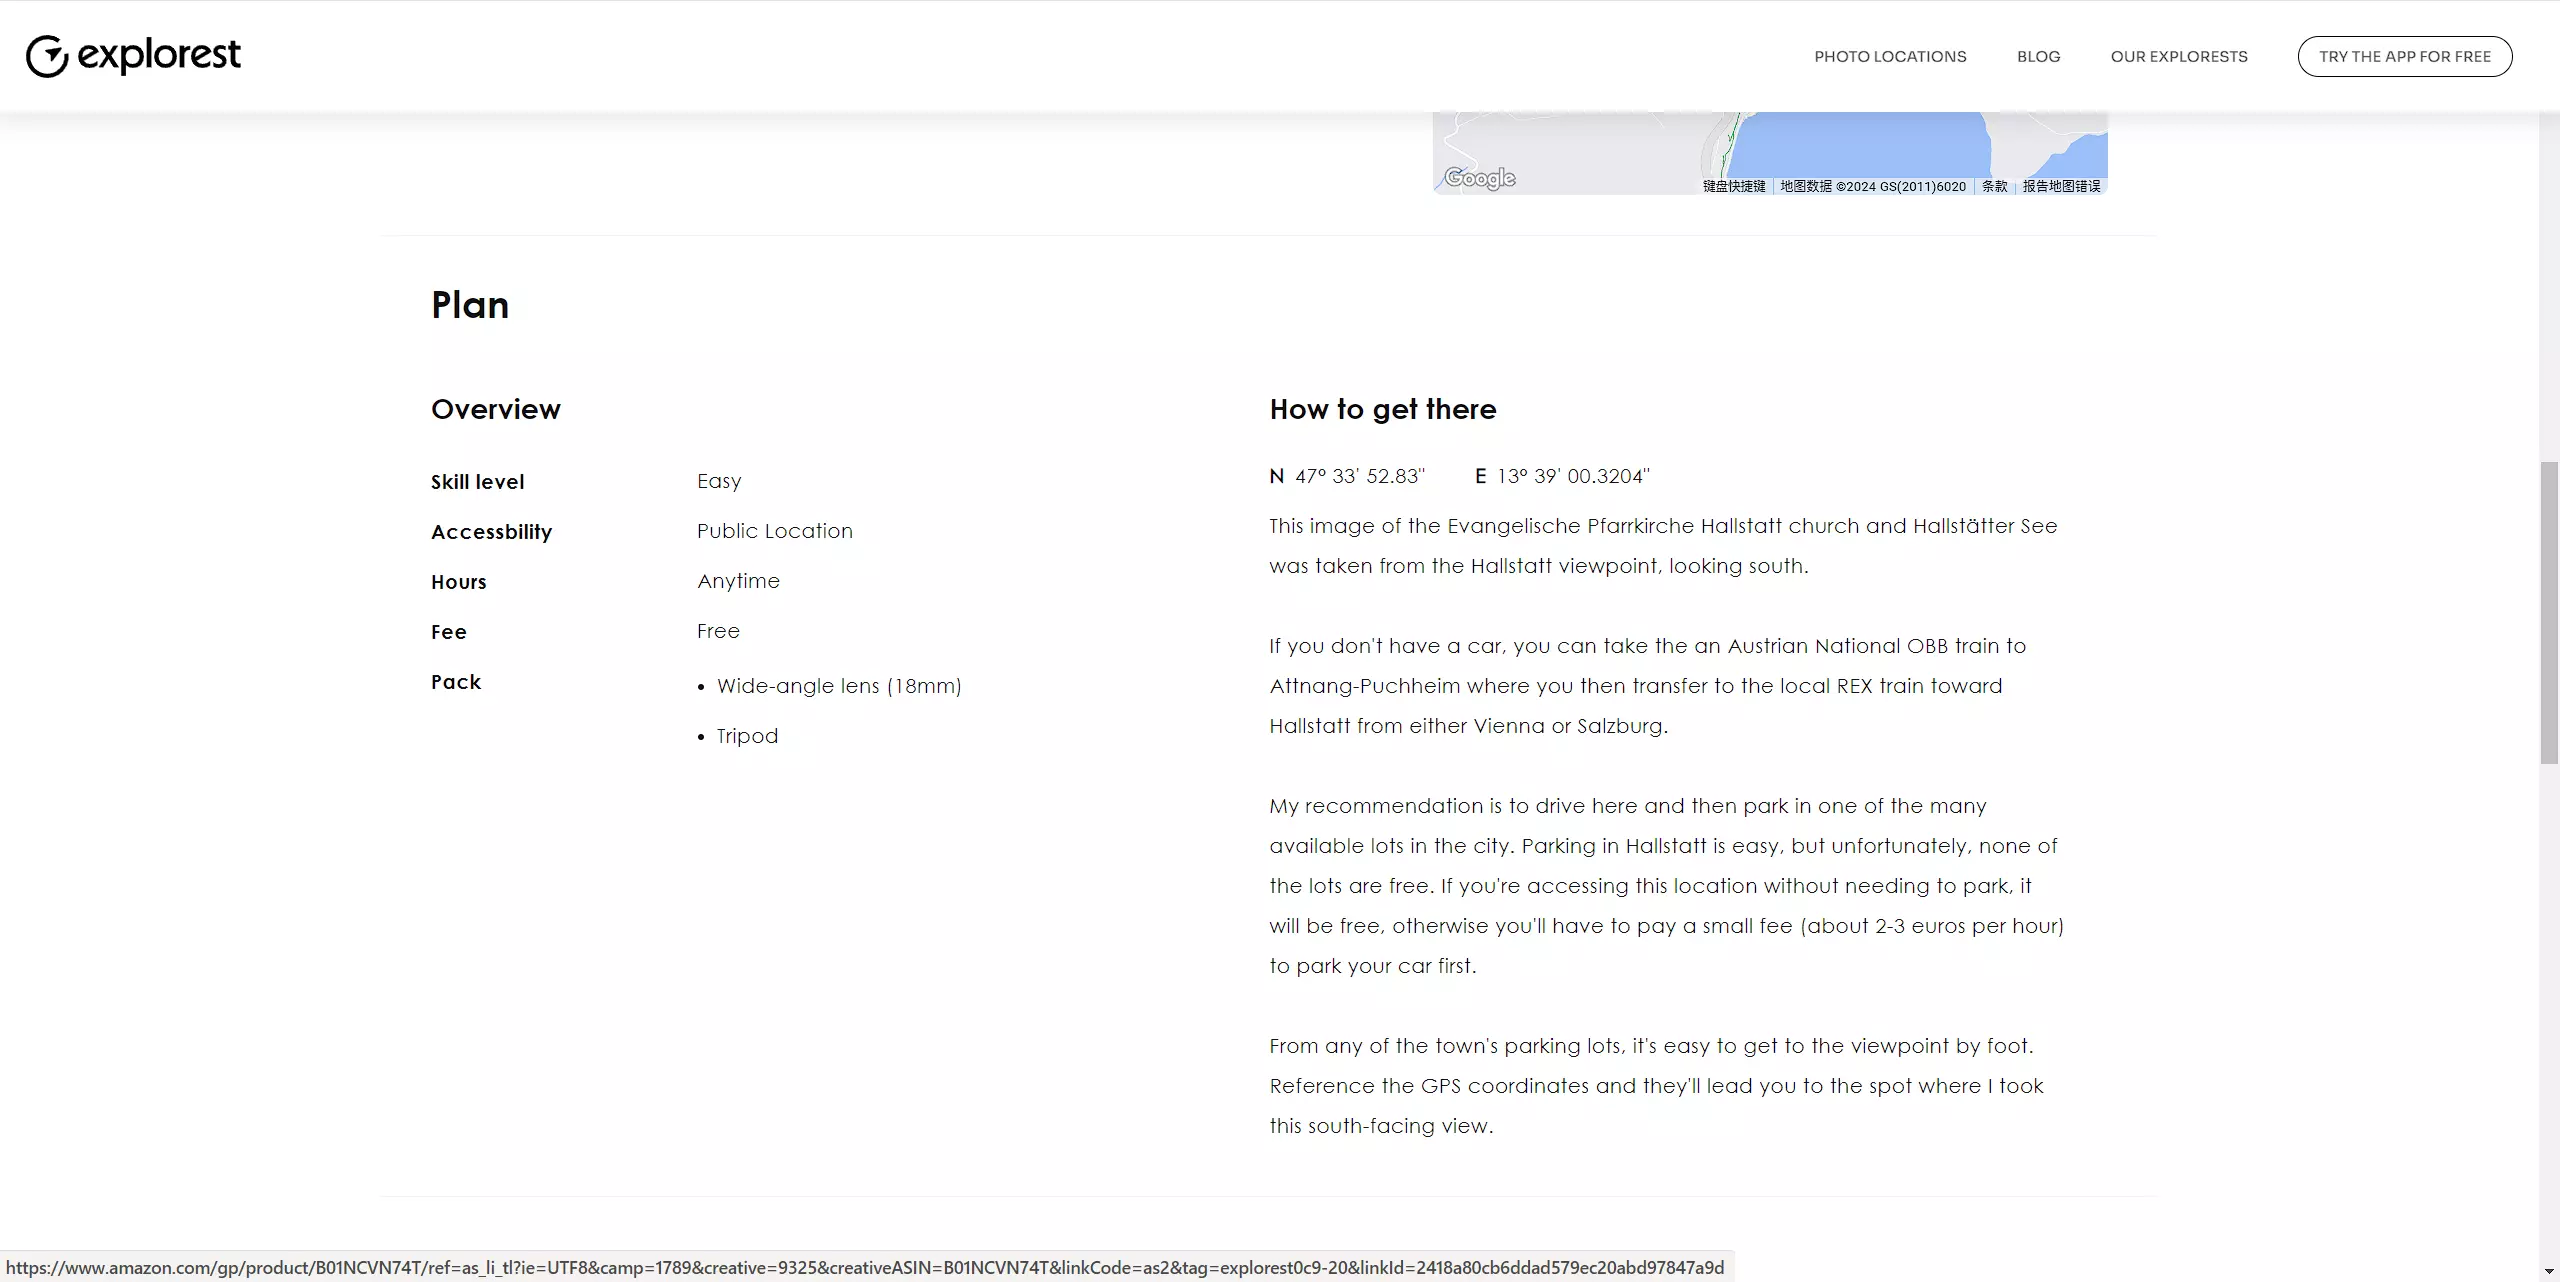Click 报告地图错误 report map error link

2061,186
